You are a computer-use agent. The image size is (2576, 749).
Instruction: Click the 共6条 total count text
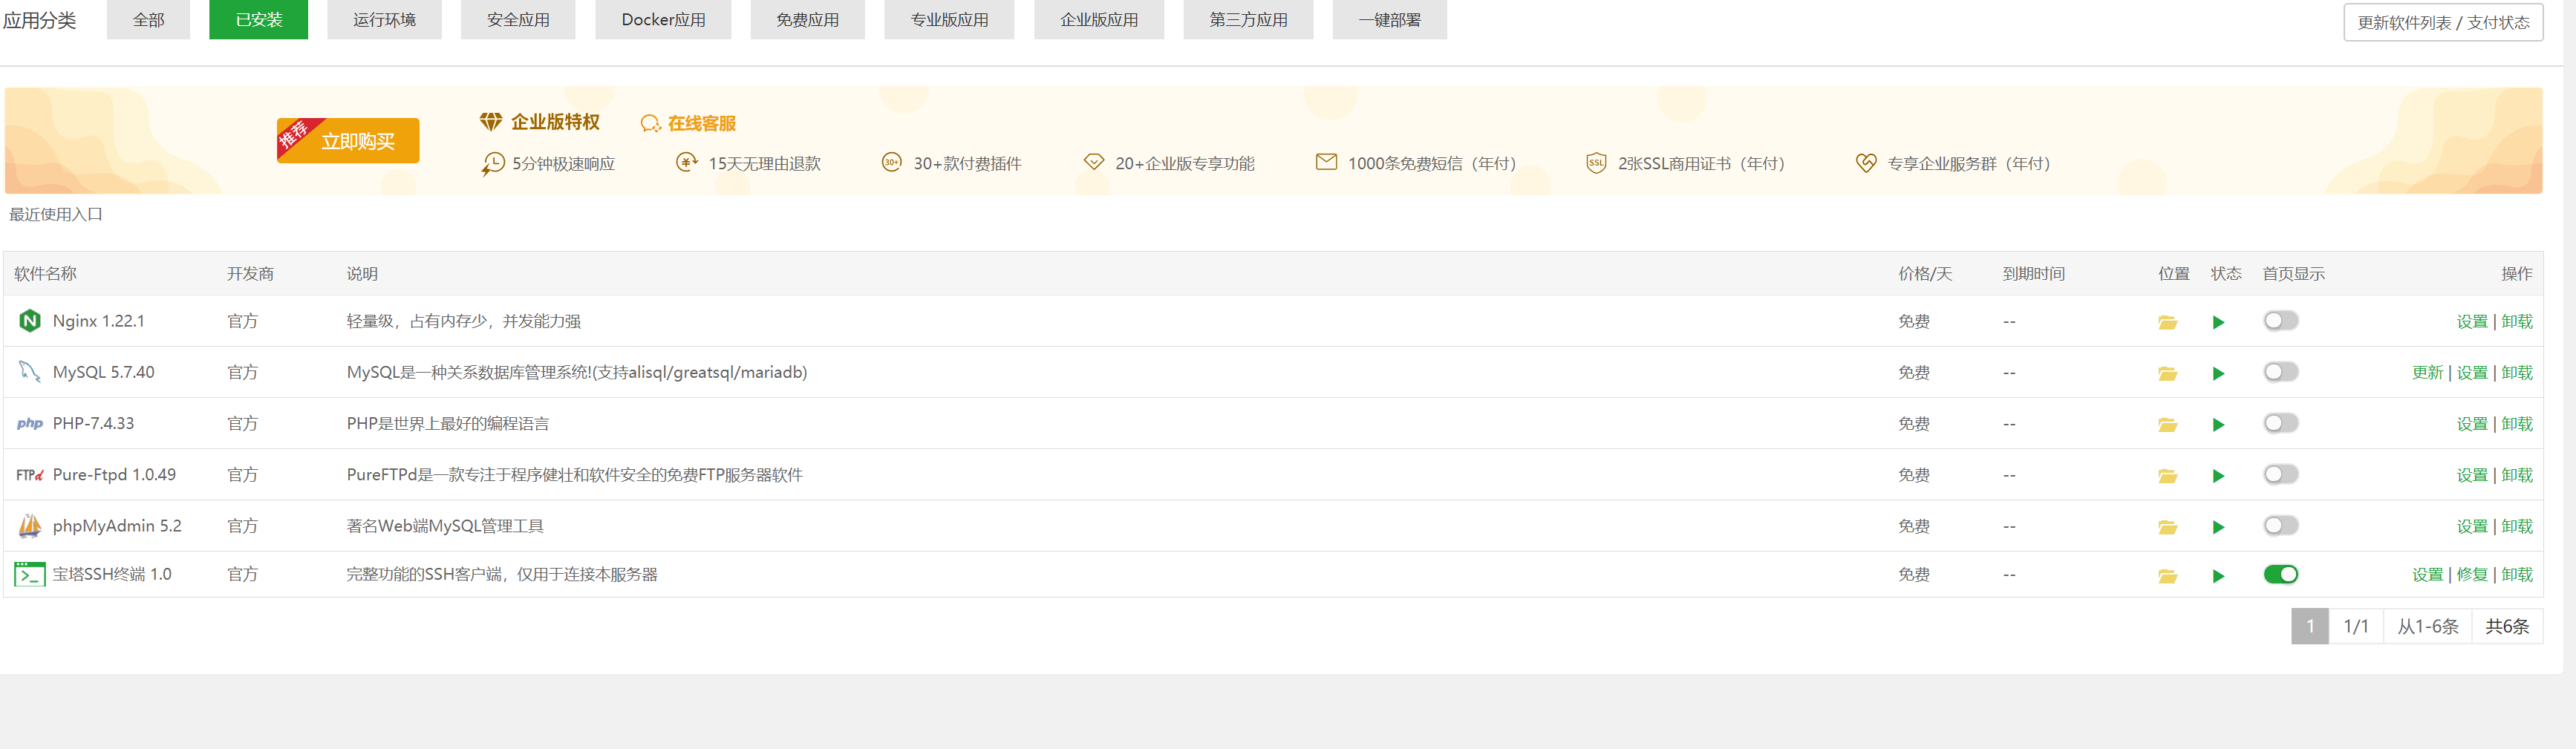click(2507, 626)
